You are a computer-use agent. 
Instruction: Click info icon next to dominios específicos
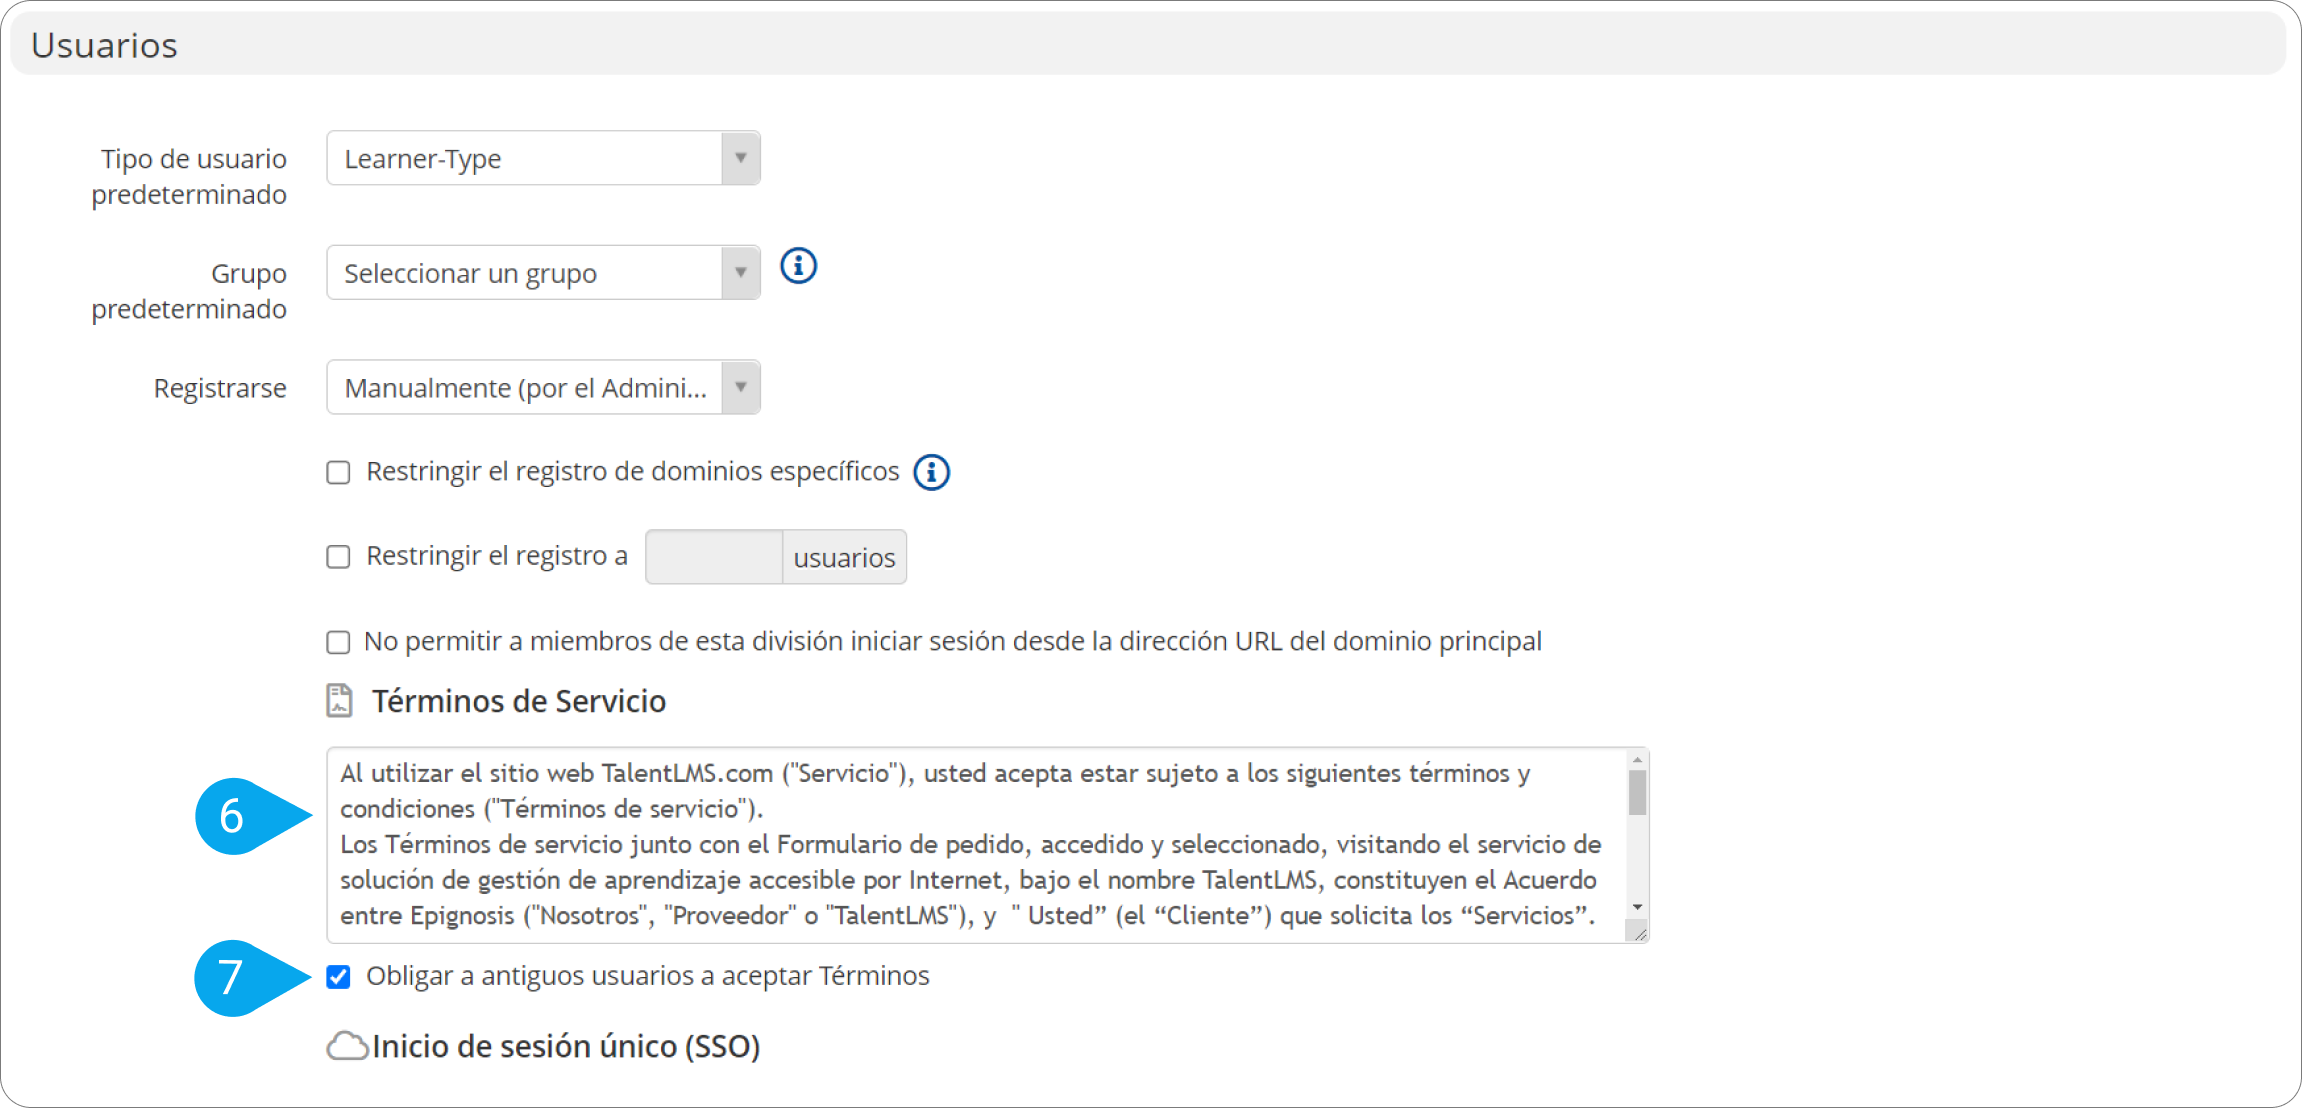coord(932,472)
